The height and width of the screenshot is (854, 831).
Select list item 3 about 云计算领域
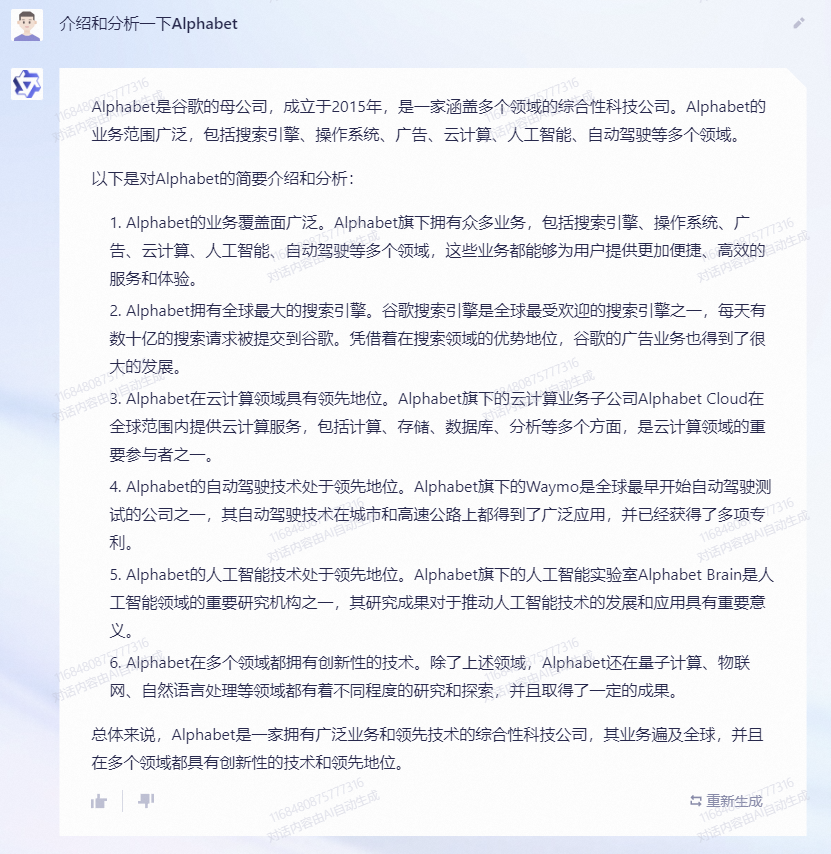[437, 426]
